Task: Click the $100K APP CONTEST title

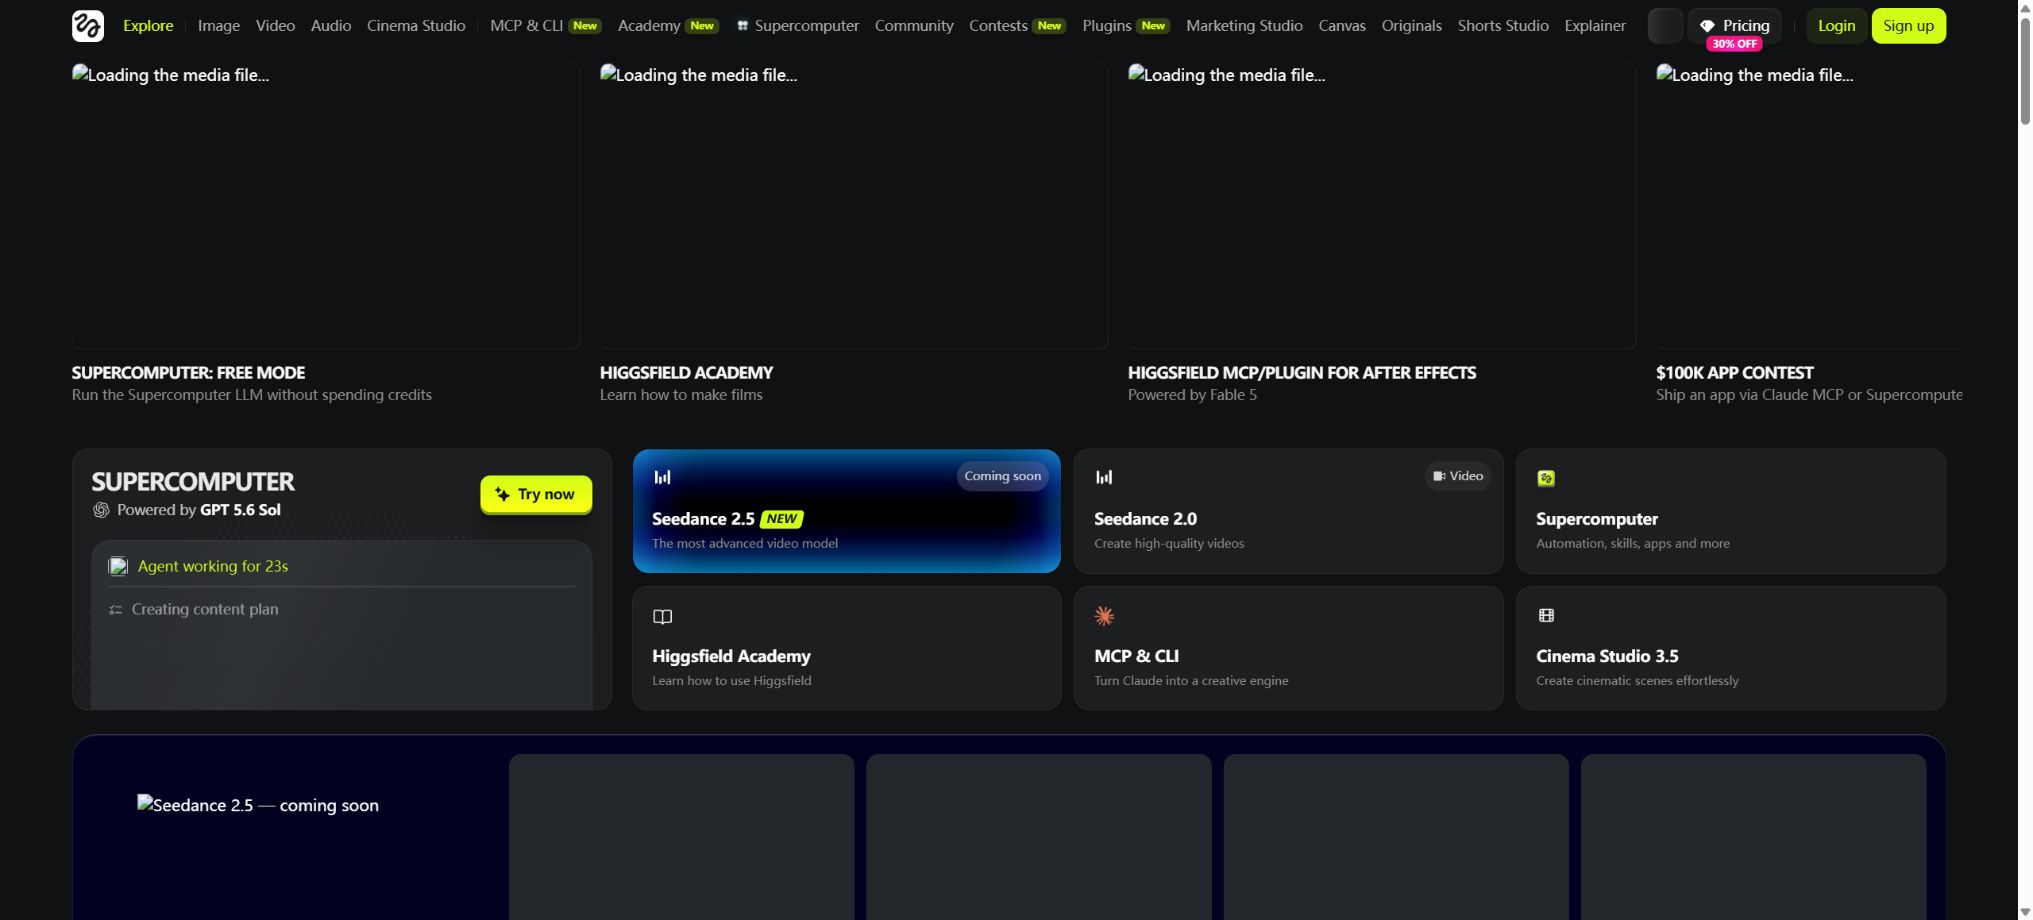Action: click(x=1734, y=373)
